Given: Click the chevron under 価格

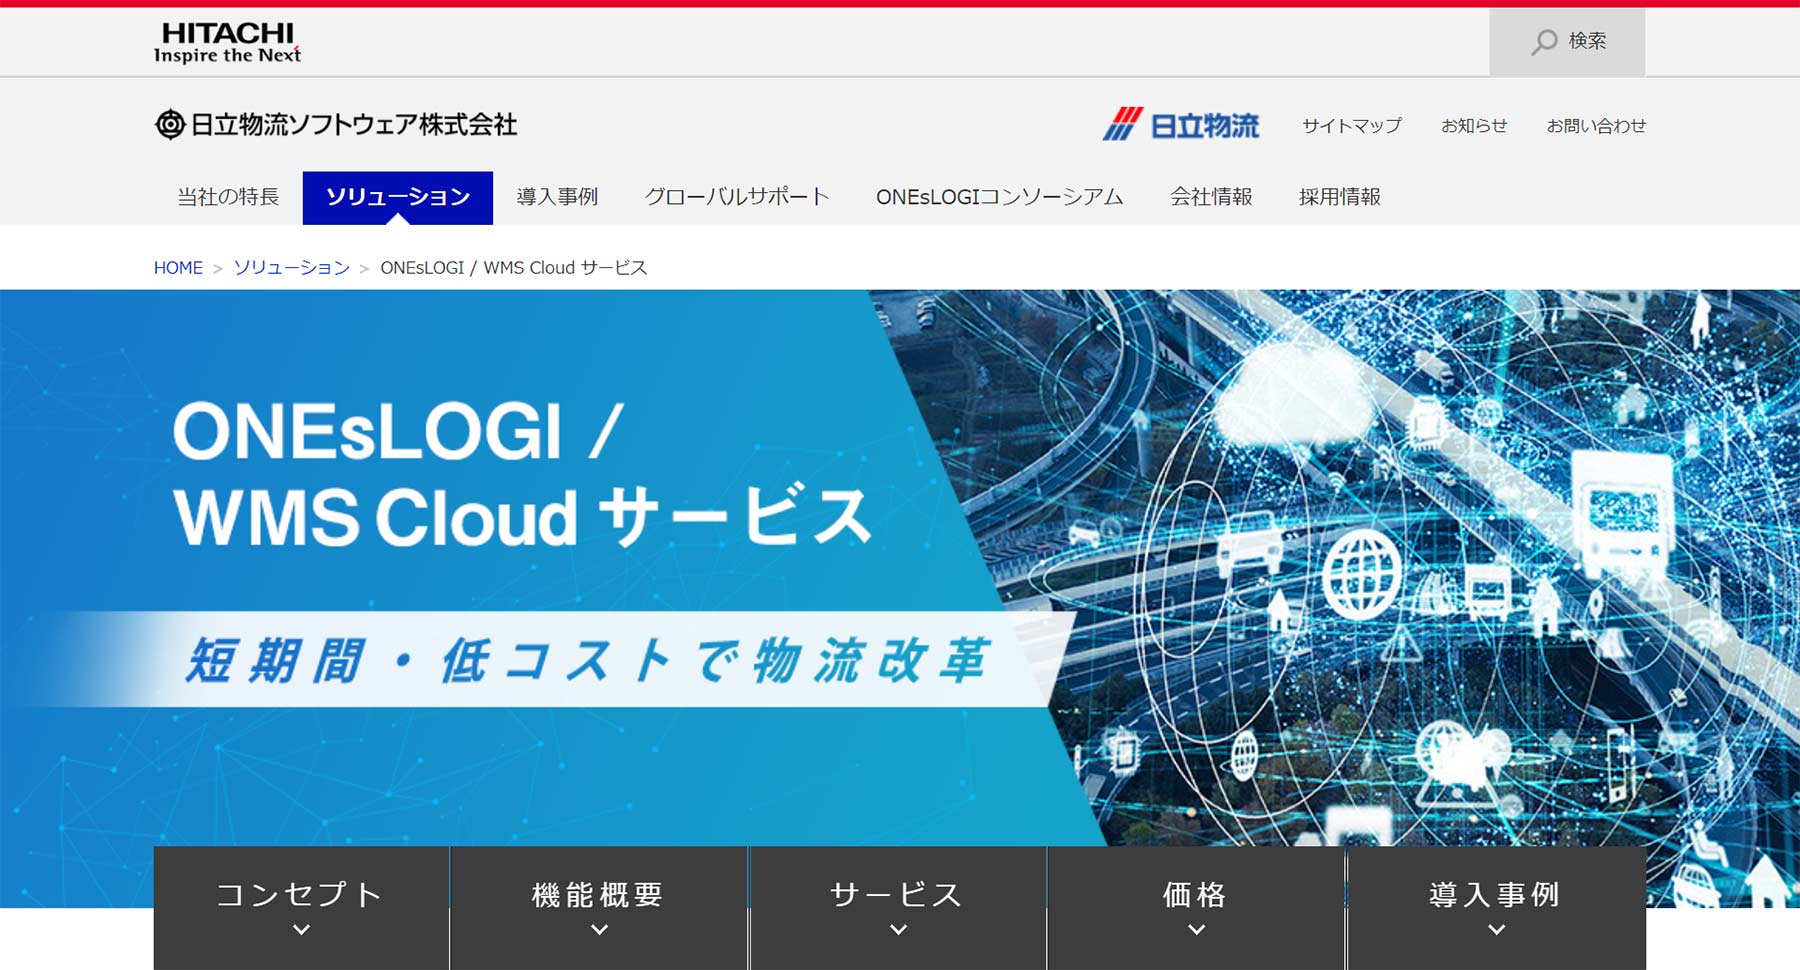Looking at the screenshot, I should click(1196, 930).
